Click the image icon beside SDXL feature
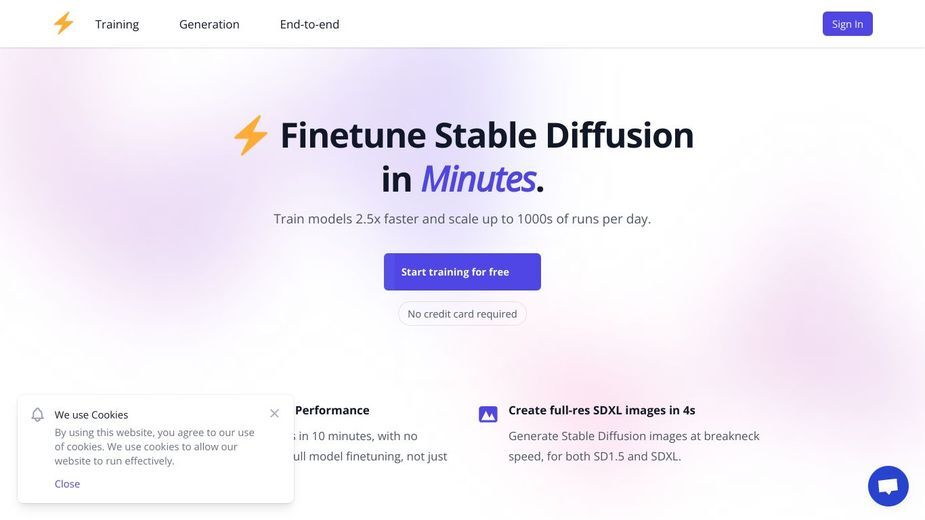The image size is (925, 520). pyautogui.click(x=488, y=414)
